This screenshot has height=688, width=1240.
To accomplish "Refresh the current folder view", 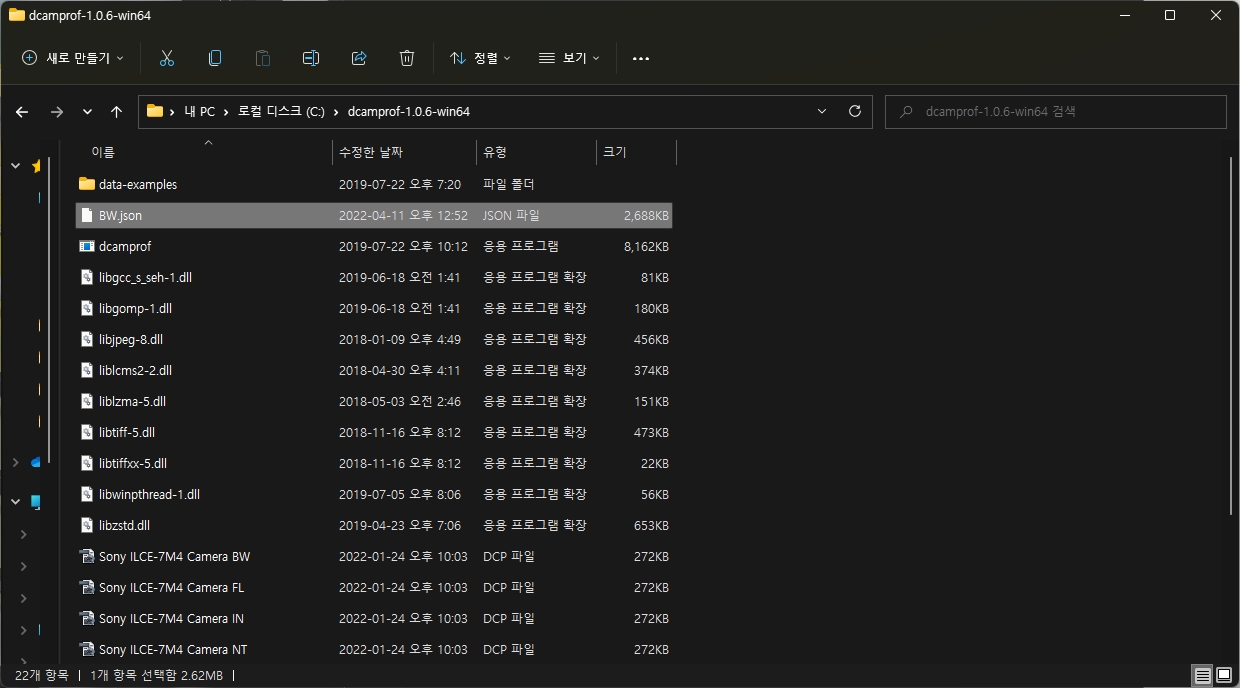I will click(854, 111).
